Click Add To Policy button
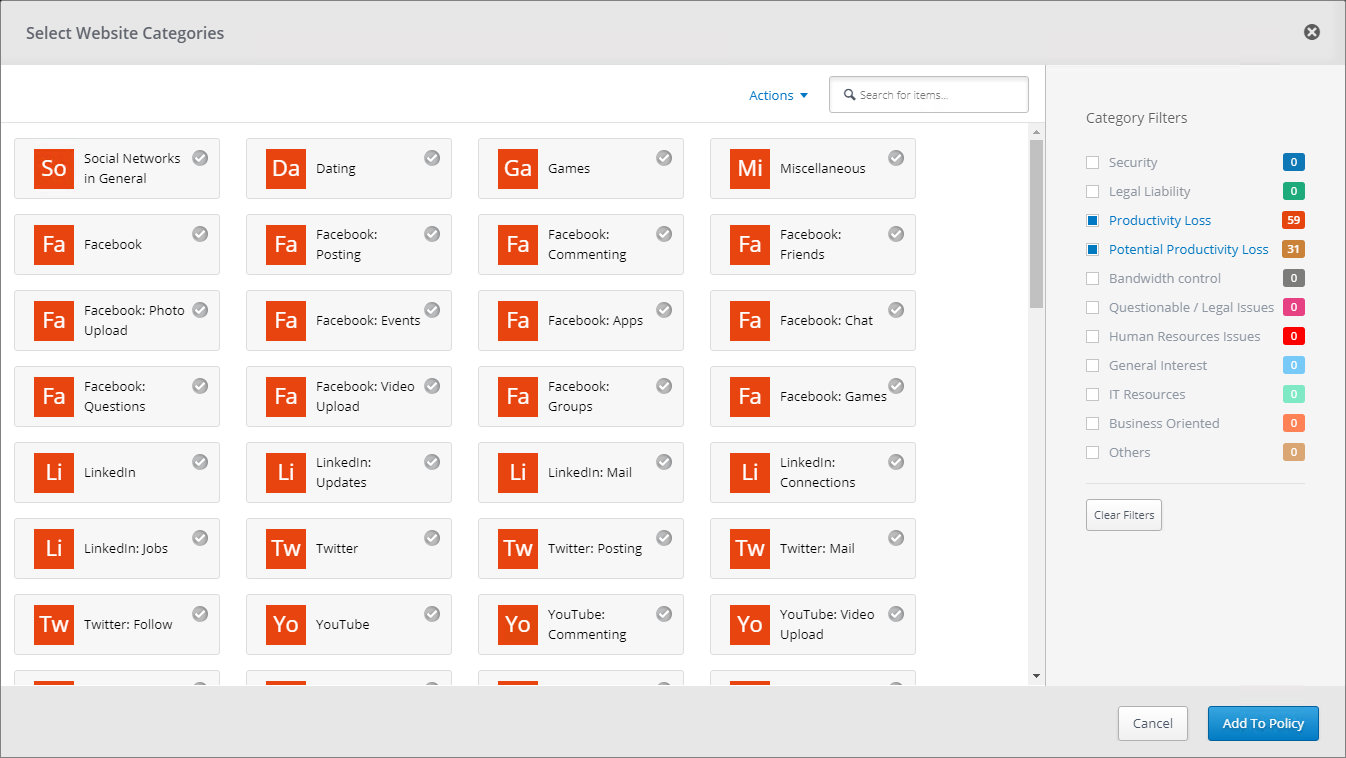This screenshot has height=758, width=1346. point(1263,723)
